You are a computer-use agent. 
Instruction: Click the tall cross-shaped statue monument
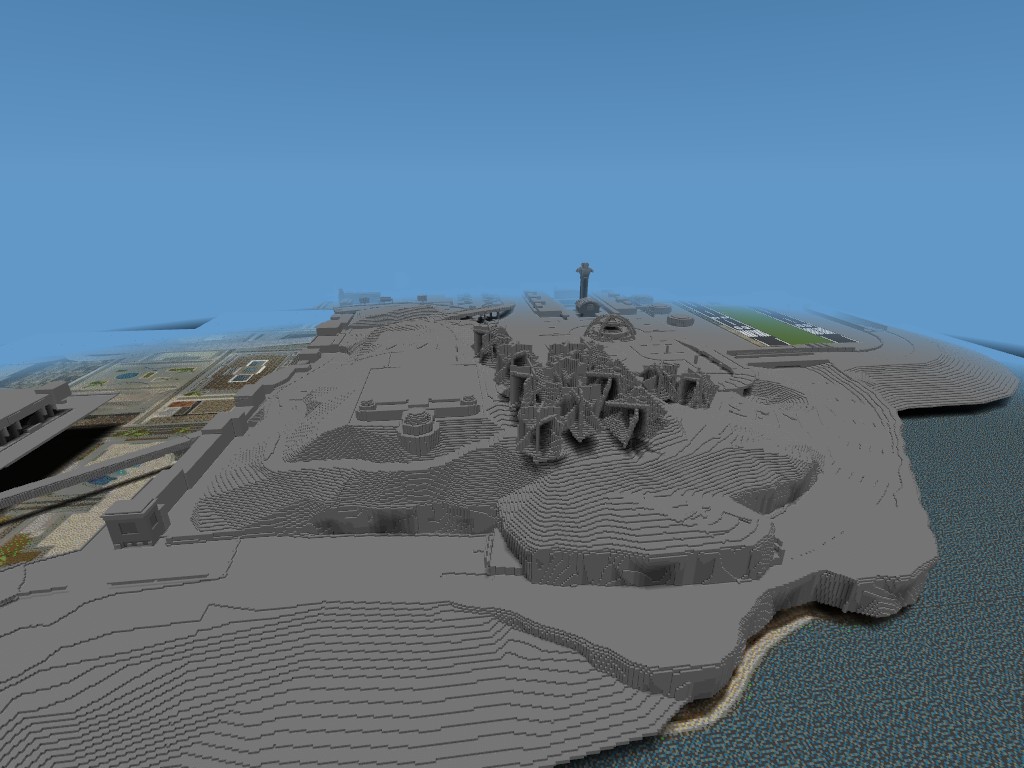coord(583,272)
